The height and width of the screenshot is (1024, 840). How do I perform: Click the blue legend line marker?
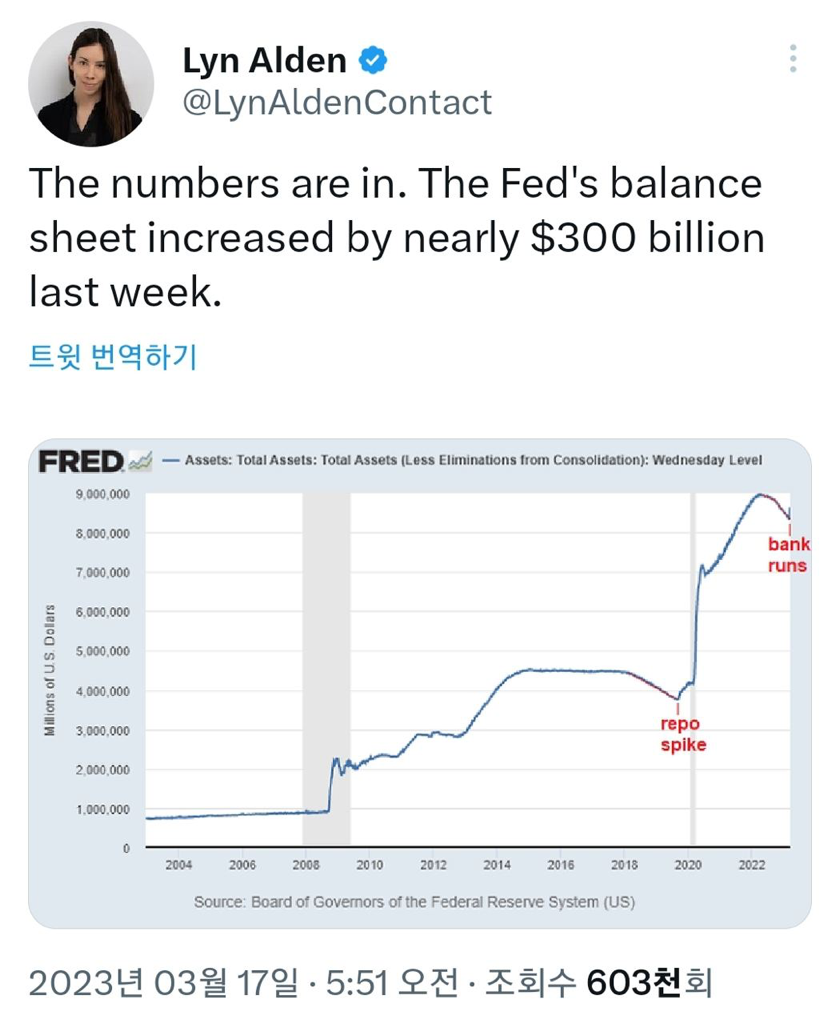coord(169,461)
